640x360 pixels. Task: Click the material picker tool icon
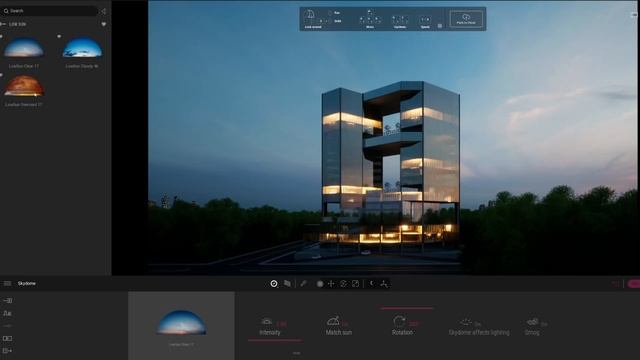pos(287,283)
